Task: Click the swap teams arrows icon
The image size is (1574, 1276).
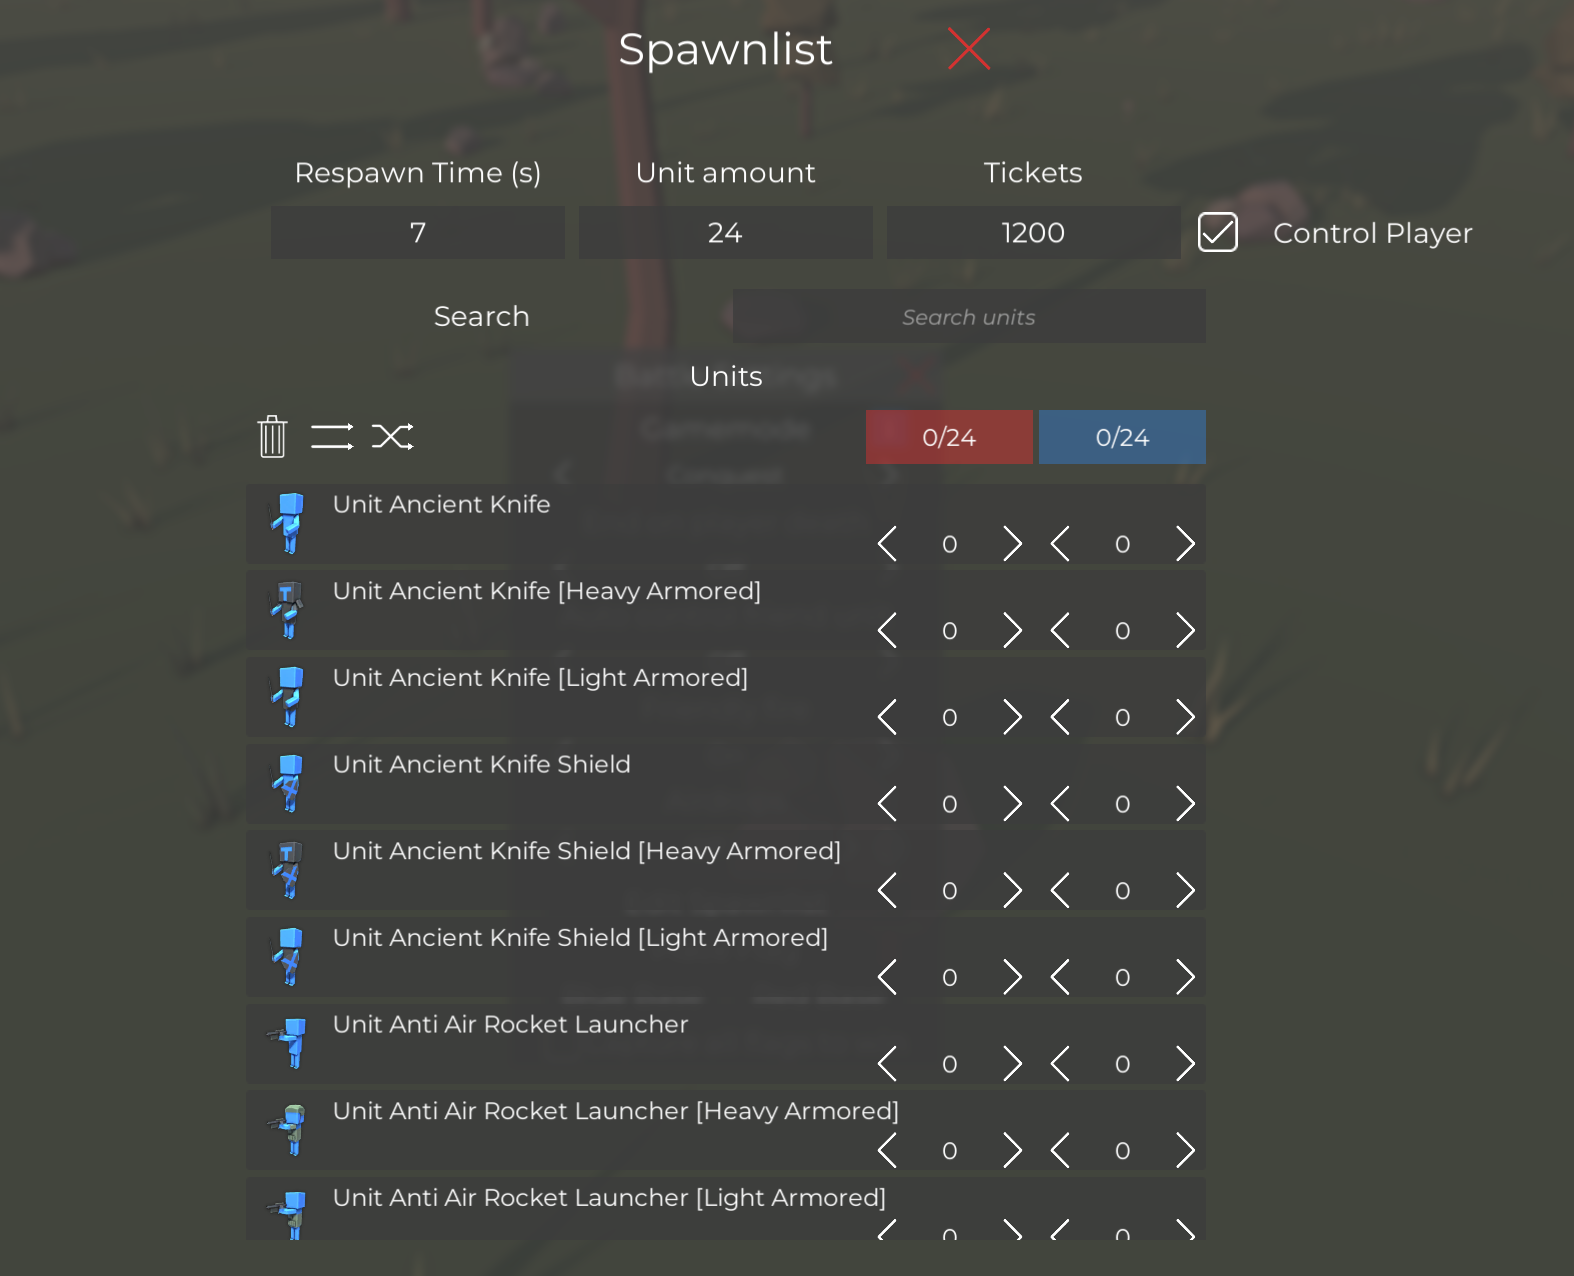Action: [x=332, y=437]
